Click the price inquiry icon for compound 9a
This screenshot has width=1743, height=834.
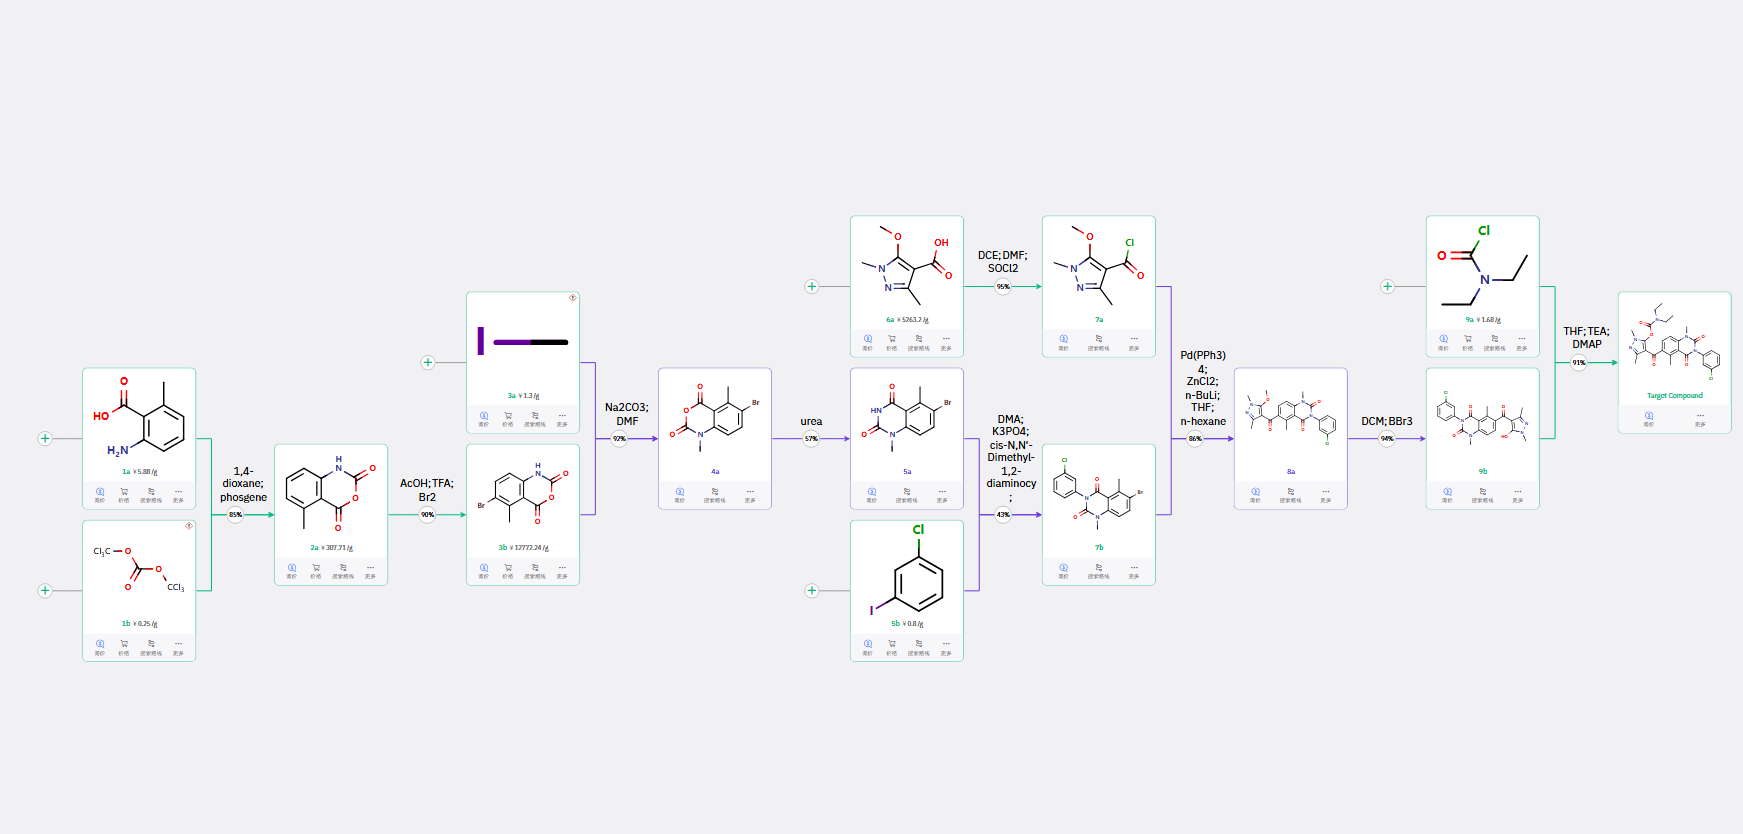pyautogui.click(x=1443, y=340)
